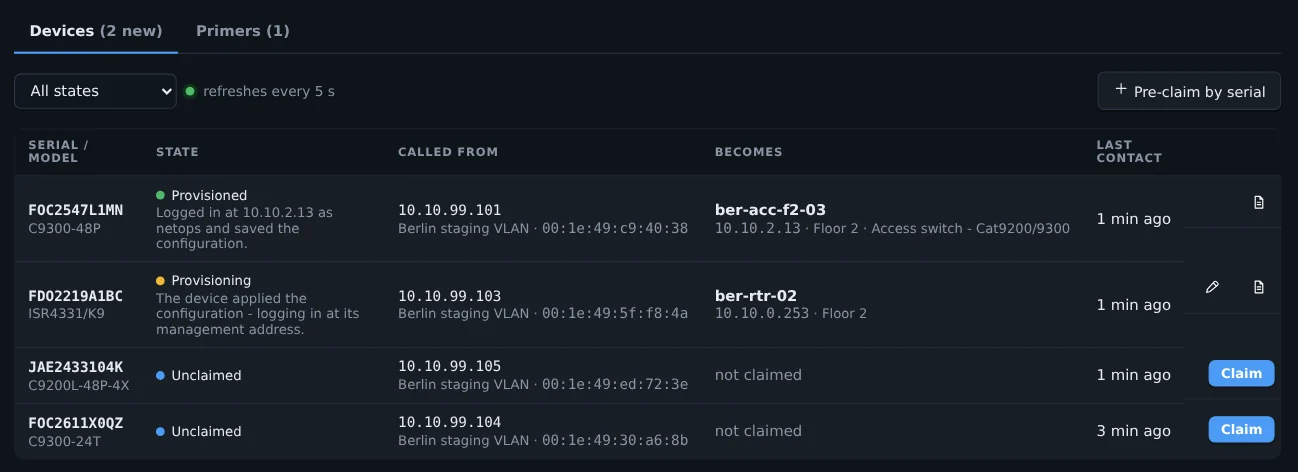The width and height of the screenshot is (1298, 472).
Task: Click the State column header
Action: pos(177,152)
